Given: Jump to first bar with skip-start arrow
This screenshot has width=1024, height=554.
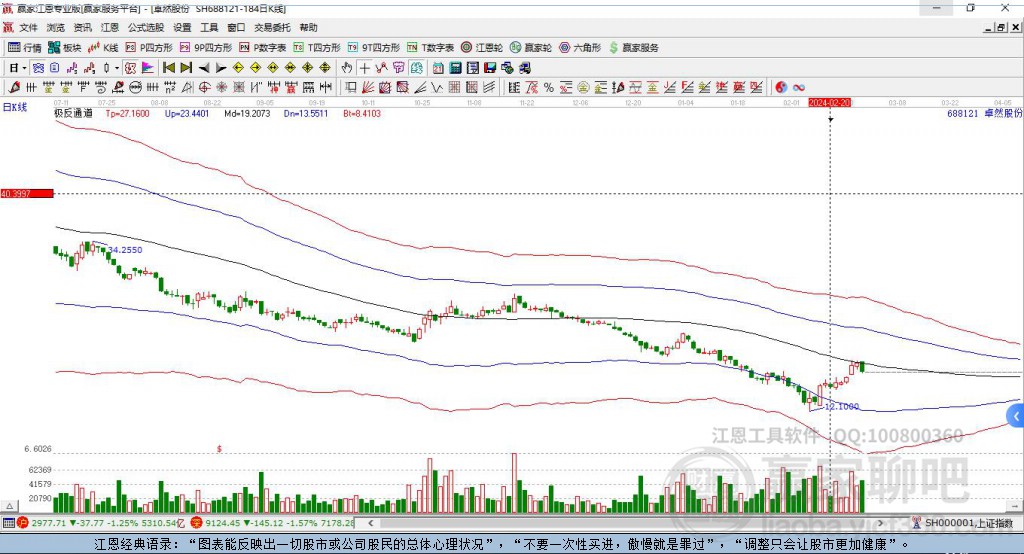Looking at the screenshot, I should [168, 68].
